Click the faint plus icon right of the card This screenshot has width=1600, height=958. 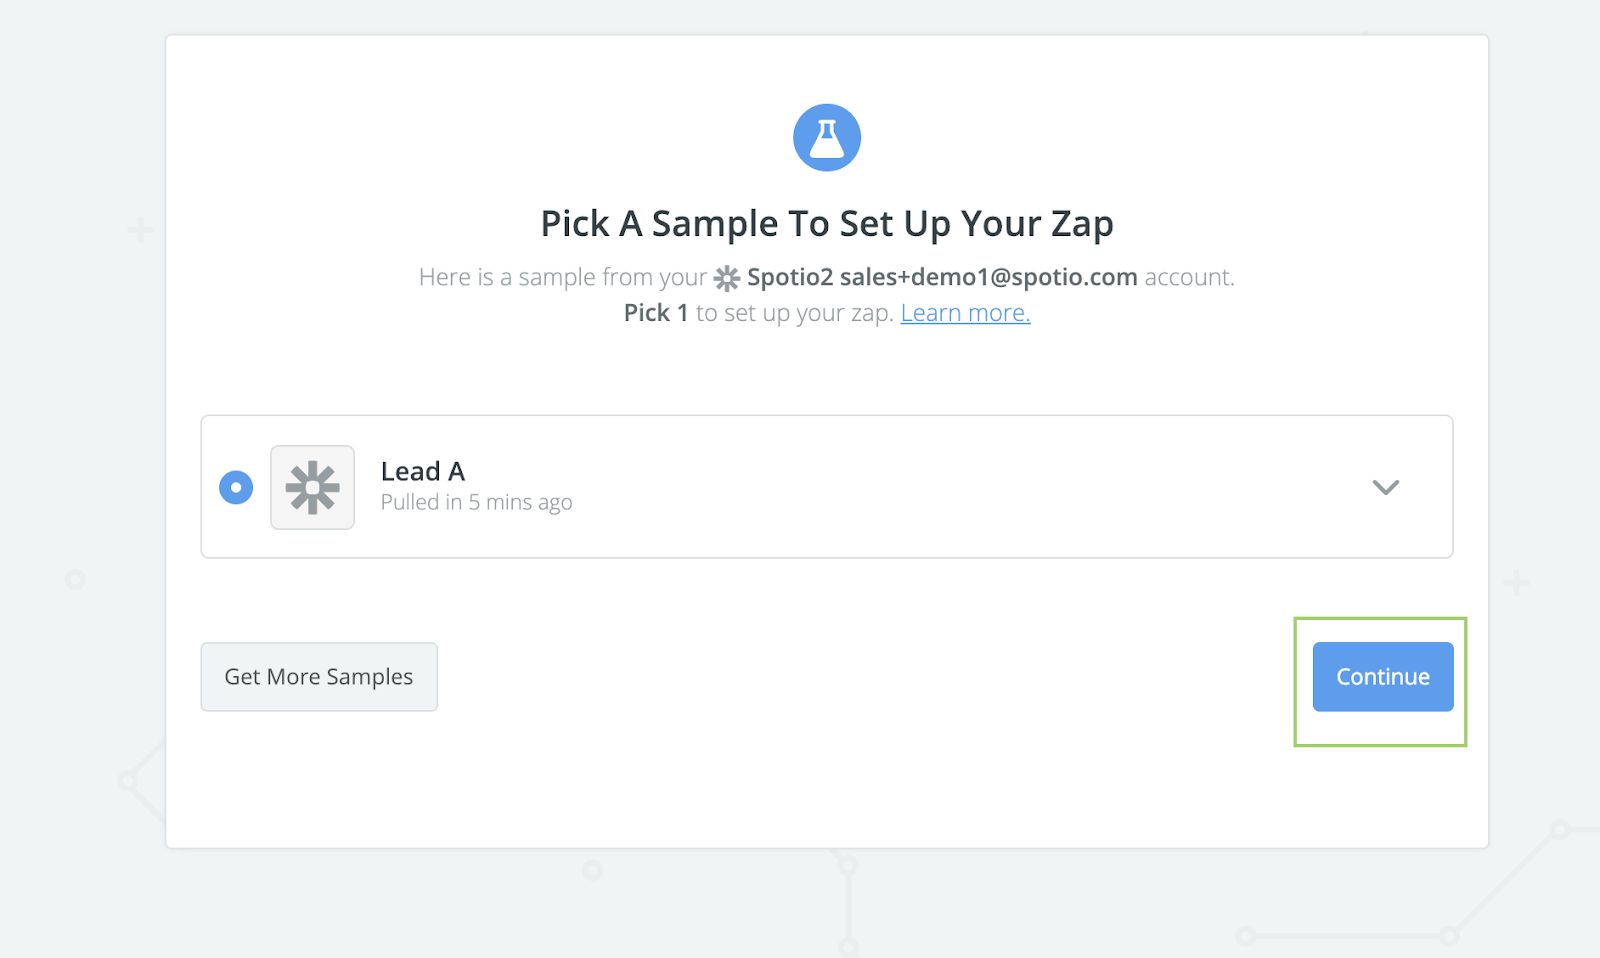1516,582
